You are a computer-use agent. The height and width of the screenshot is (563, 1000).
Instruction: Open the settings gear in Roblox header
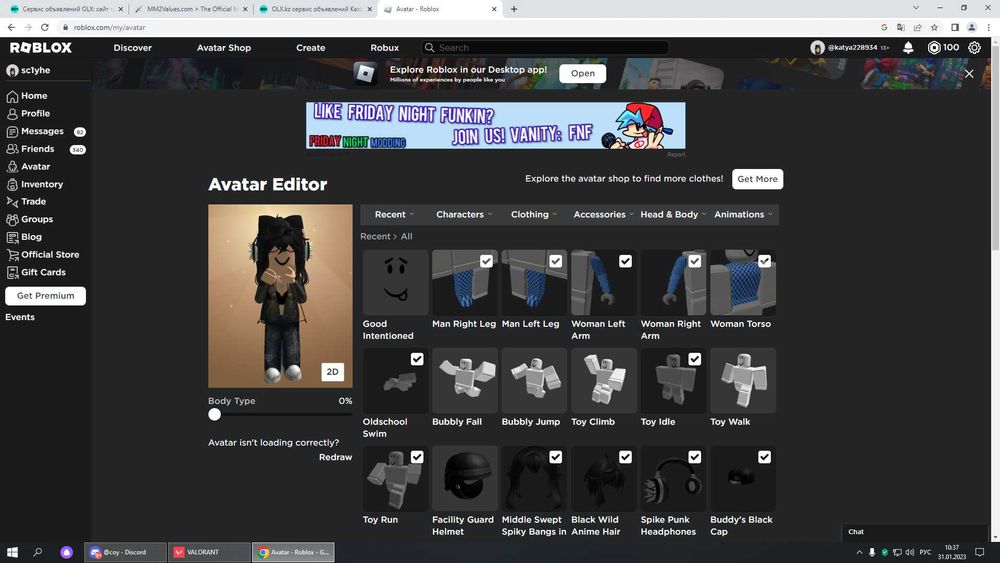(974, 48)
